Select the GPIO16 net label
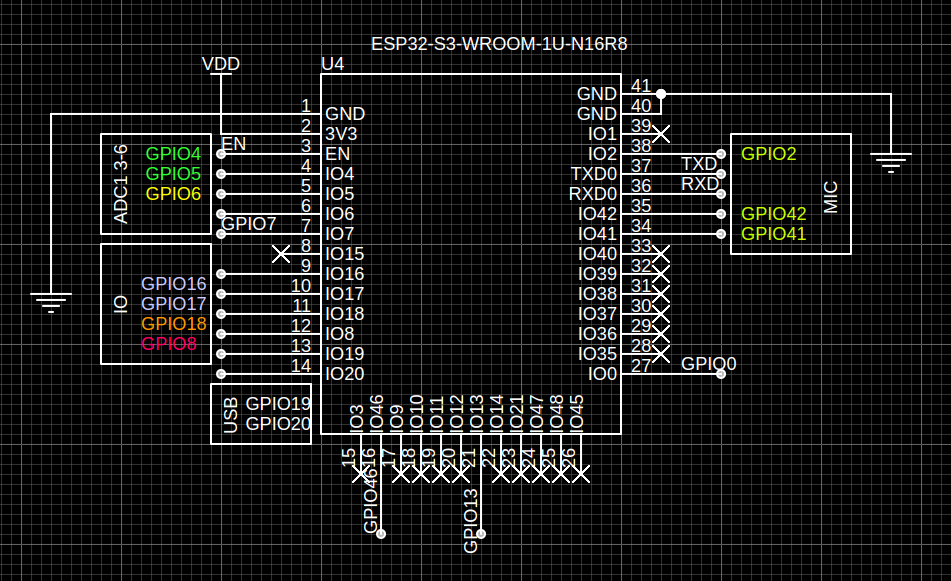Image resolution: width=951 pixels, height=581 pixels. coord(173,283)
